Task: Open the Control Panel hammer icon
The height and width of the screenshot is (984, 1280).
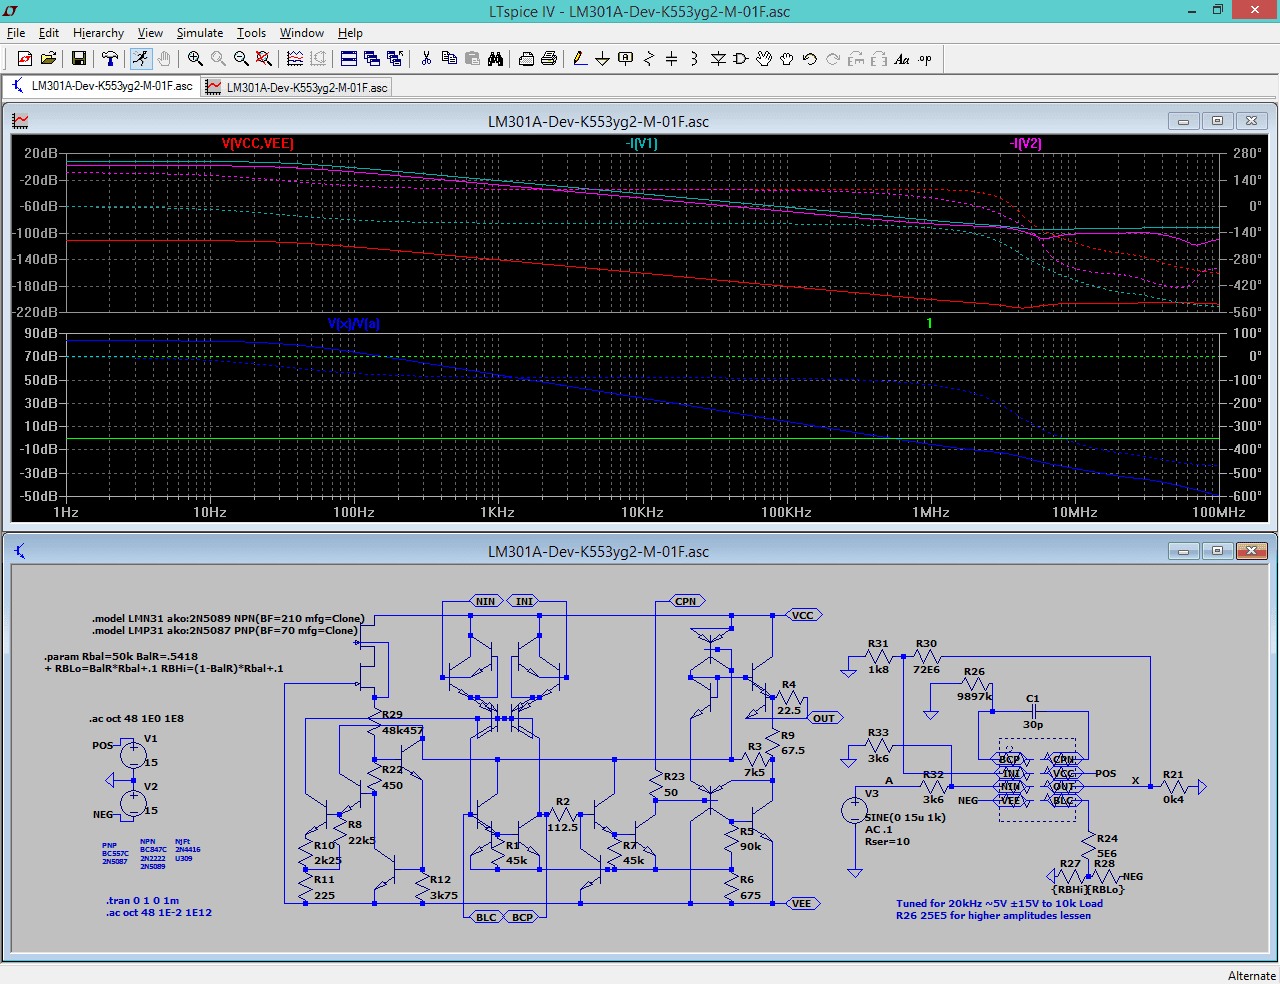Action: 110,58
